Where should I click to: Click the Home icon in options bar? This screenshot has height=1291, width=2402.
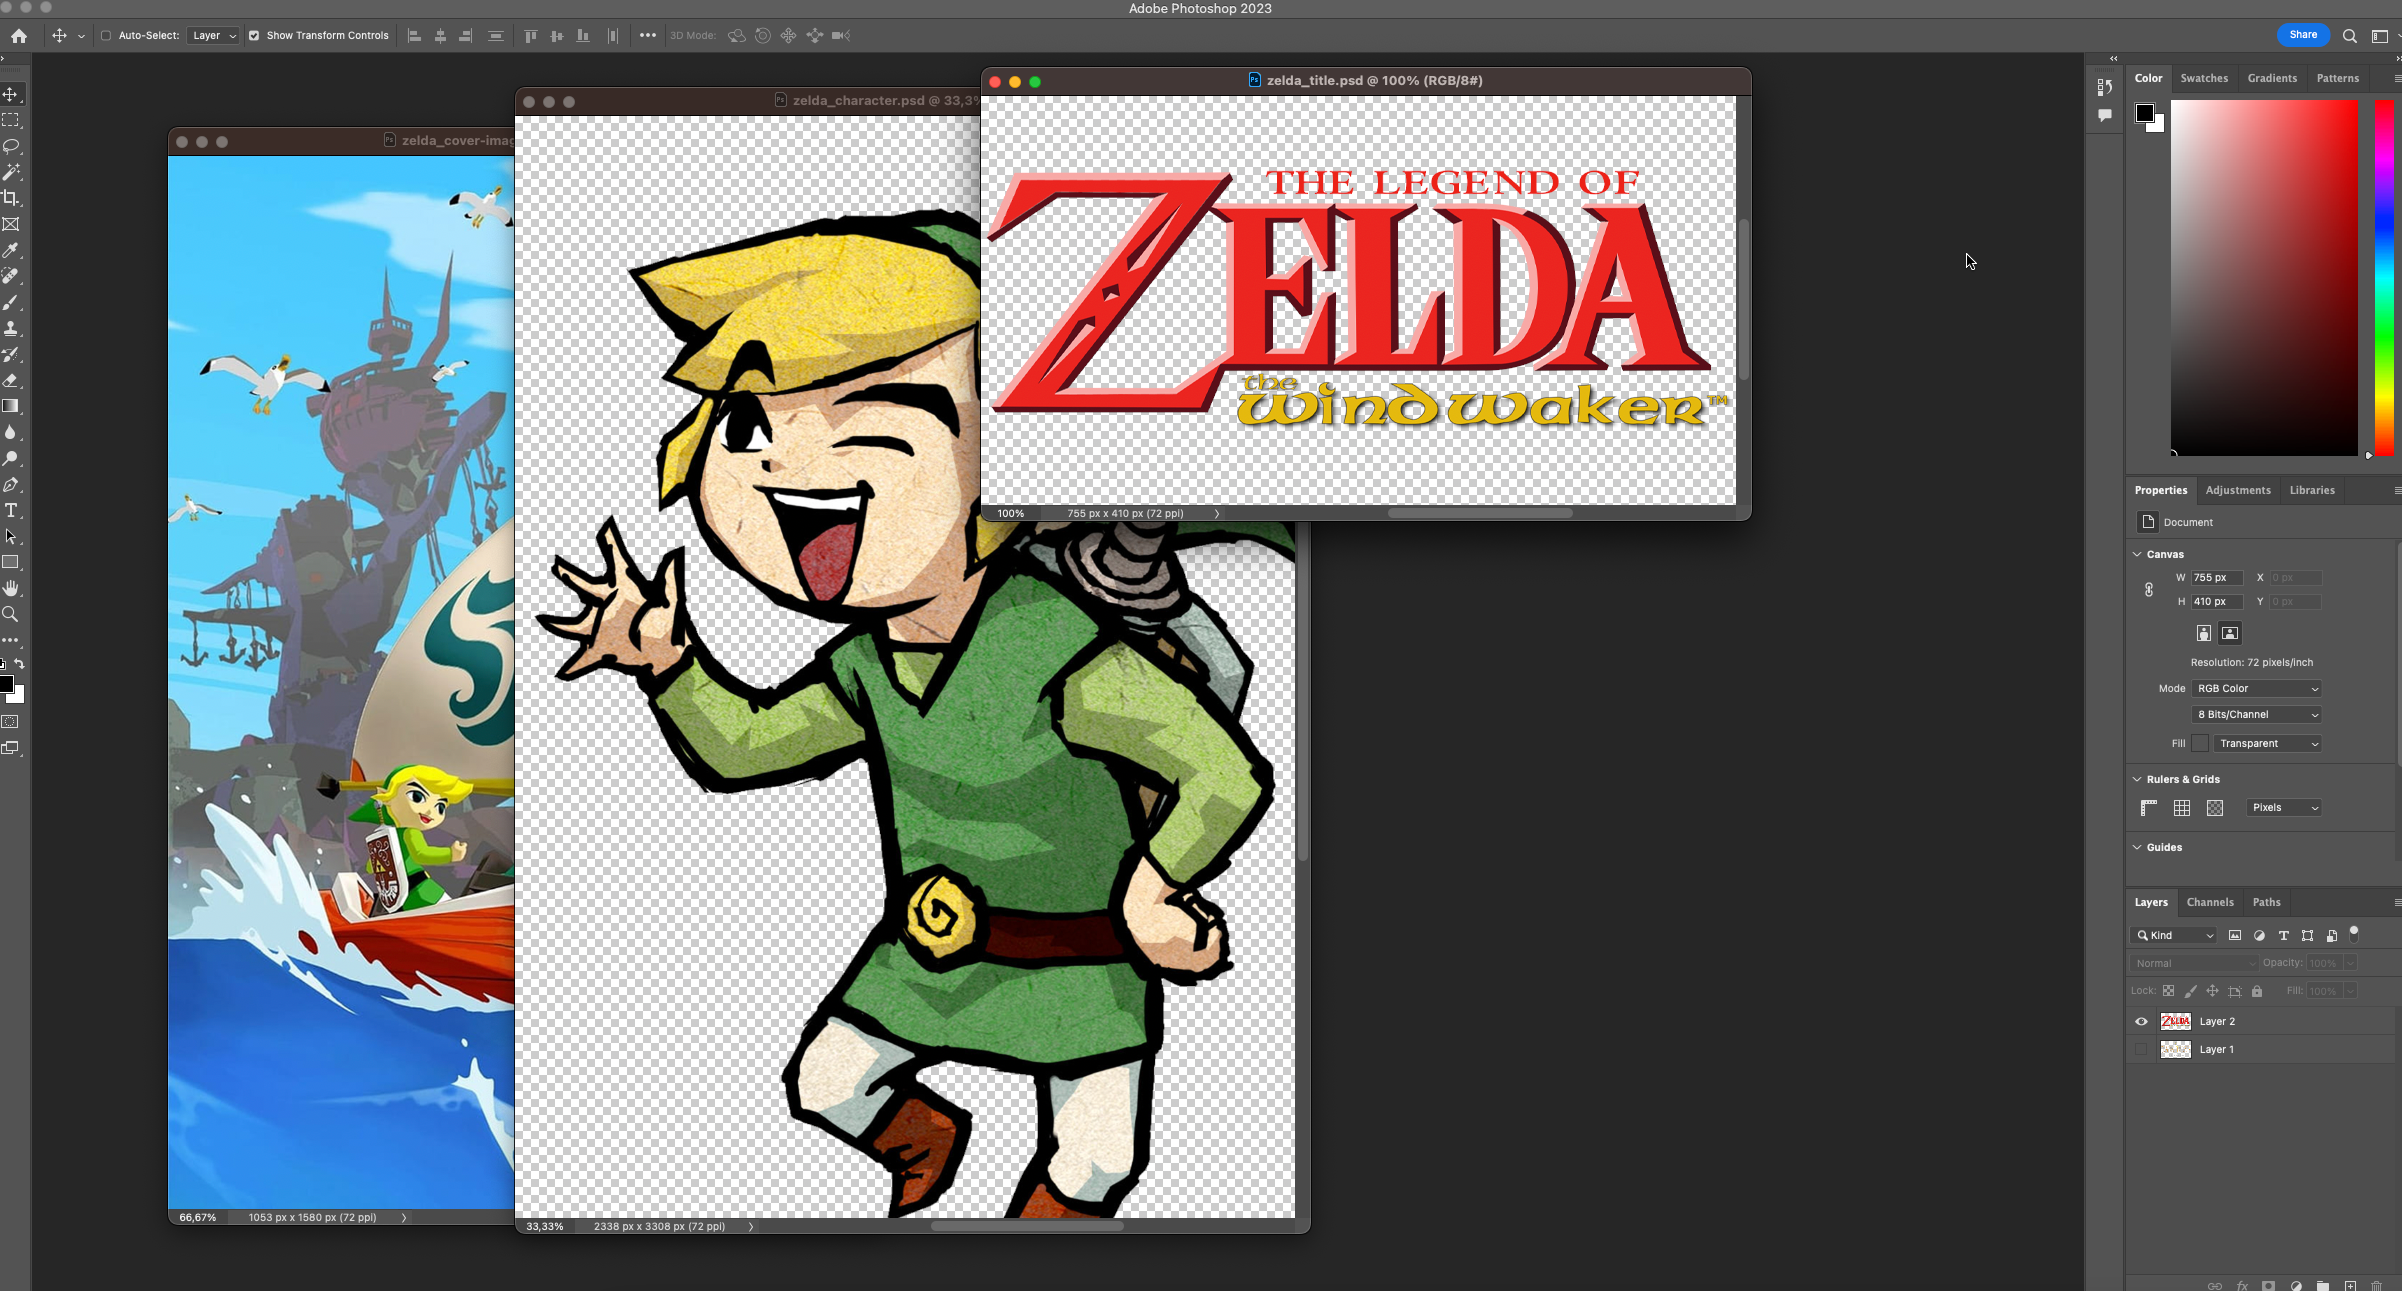pyautogui.click(x=19, y=36)
